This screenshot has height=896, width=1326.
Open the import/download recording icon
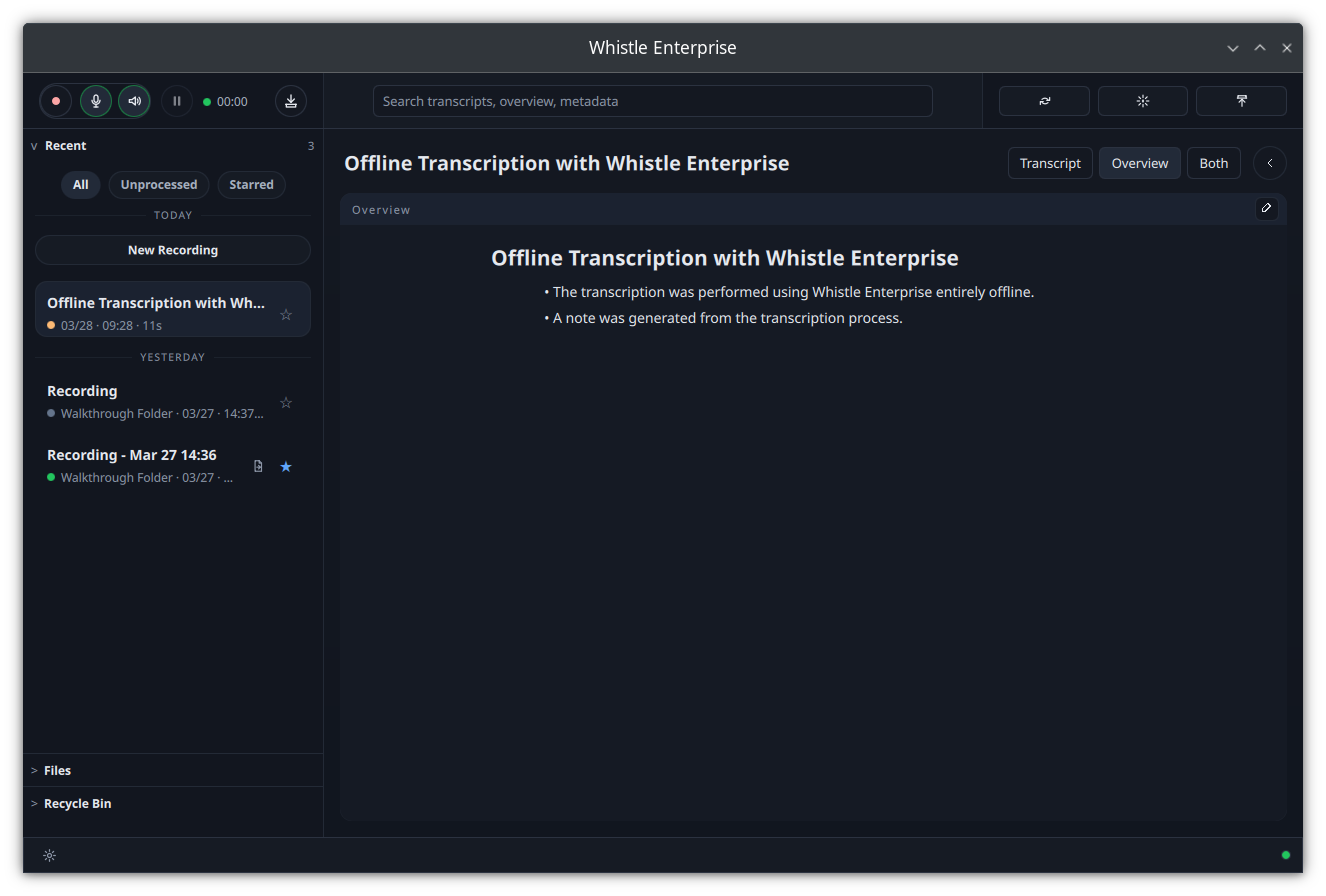pos(290,101)
